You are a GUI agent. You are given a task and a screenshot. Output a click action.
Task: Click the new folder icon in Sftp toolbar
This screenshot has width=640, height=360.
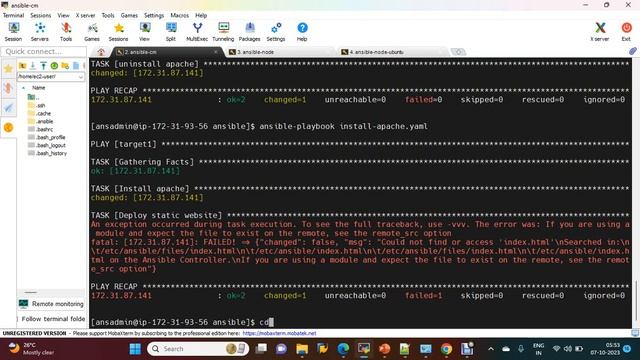[x=65, y=66]
